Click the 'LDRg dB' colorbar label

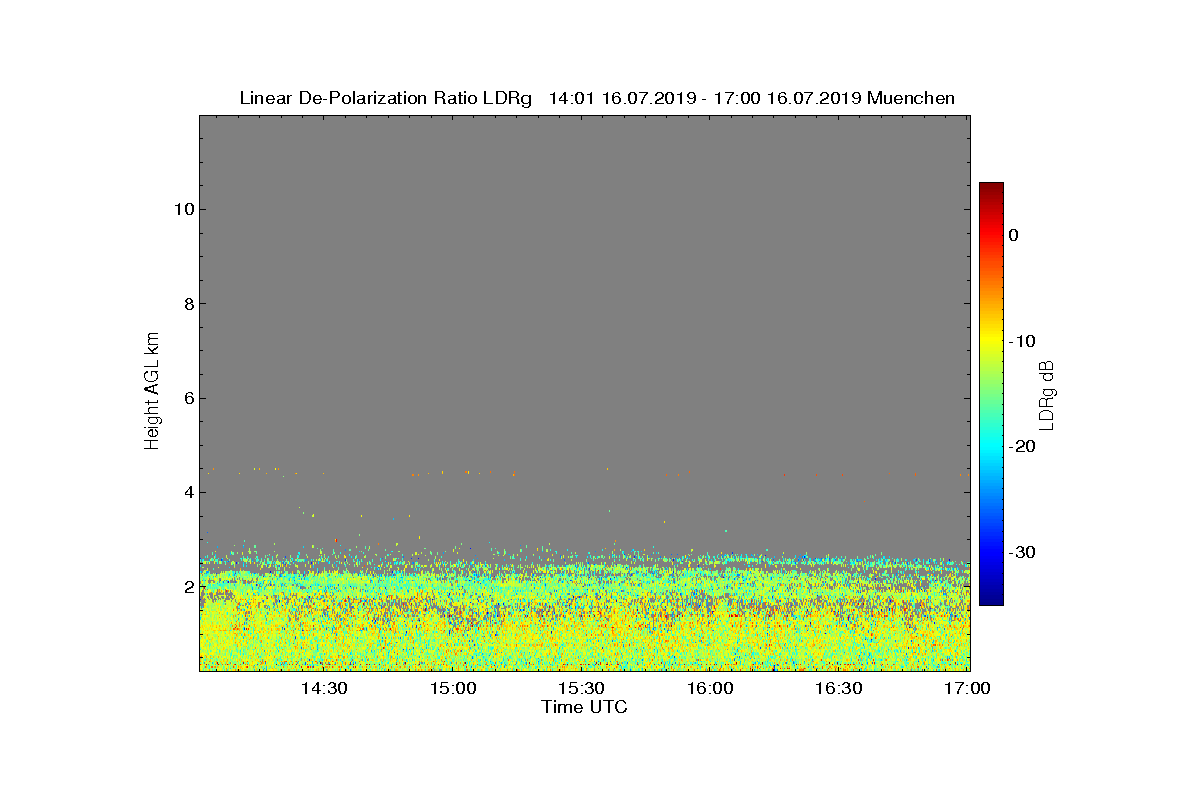pyautogui.click(x=1047, y=394)
